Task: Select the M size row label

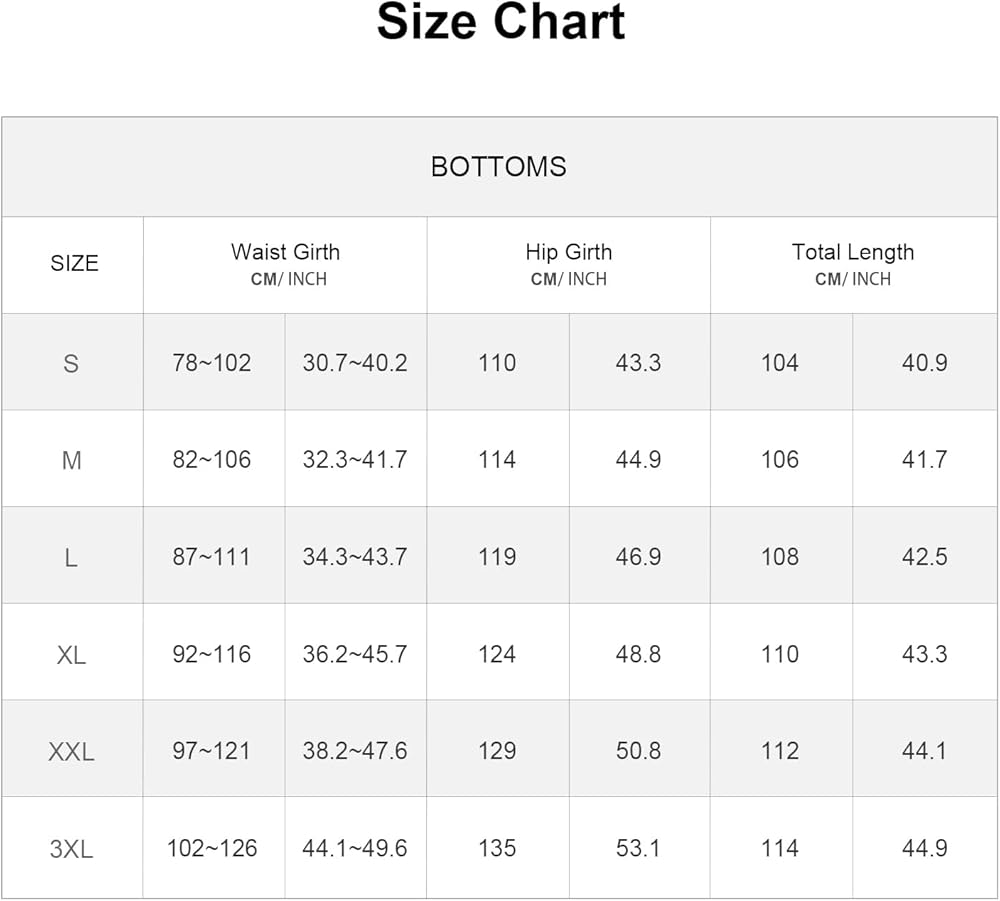Action: 71,460
